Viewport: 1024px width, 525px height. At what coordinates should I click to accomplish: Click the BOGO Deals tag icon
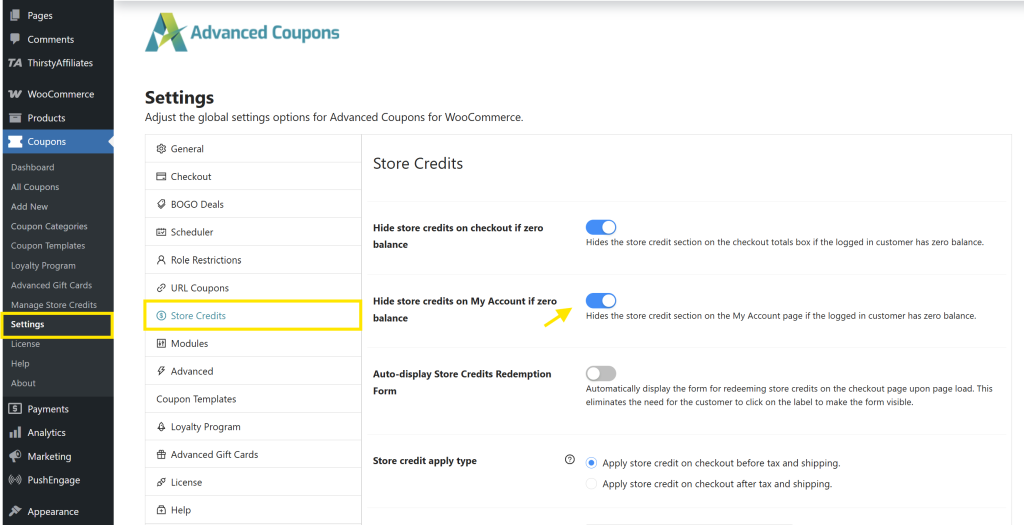(161, 205)
